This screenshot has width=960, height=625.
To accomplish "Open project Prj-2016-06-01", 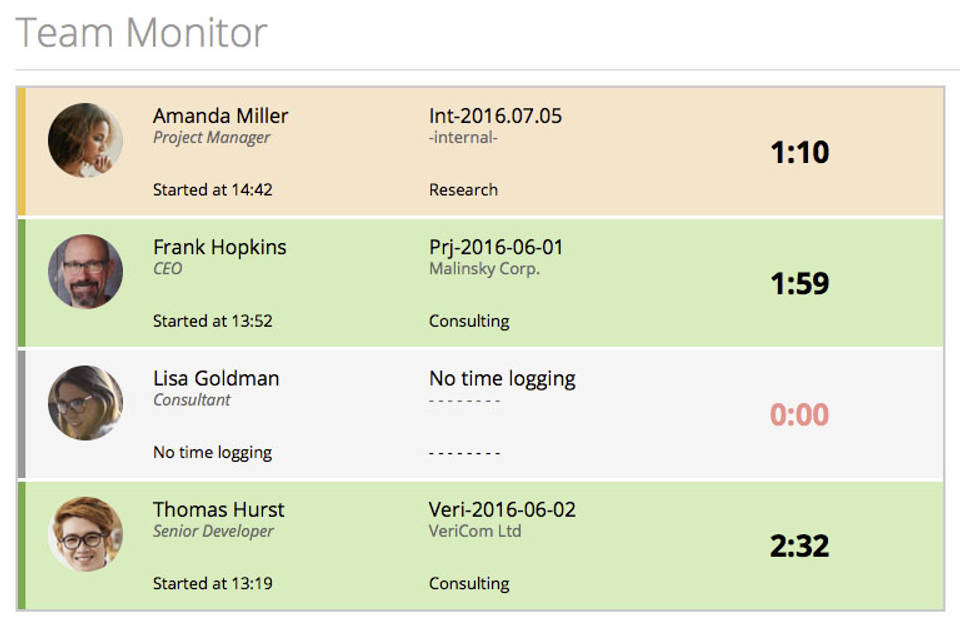I will click(x=496, y=247).
